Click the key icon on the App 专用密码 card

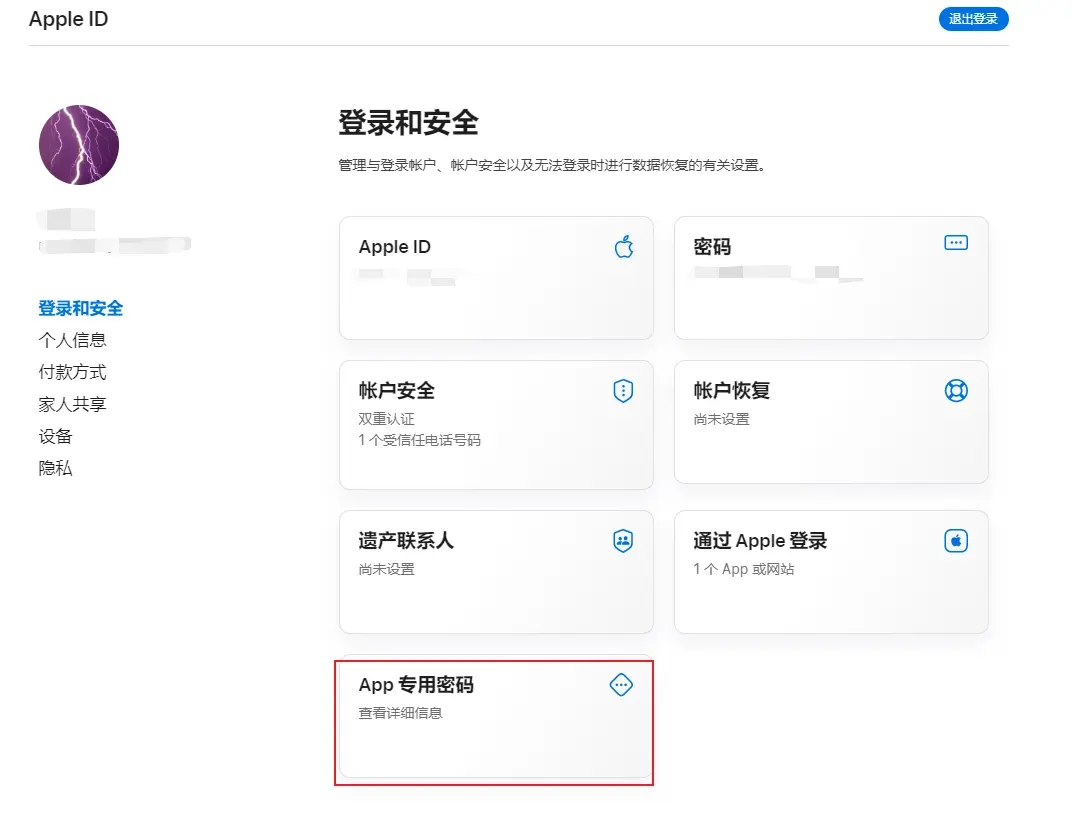click(621, 685)
